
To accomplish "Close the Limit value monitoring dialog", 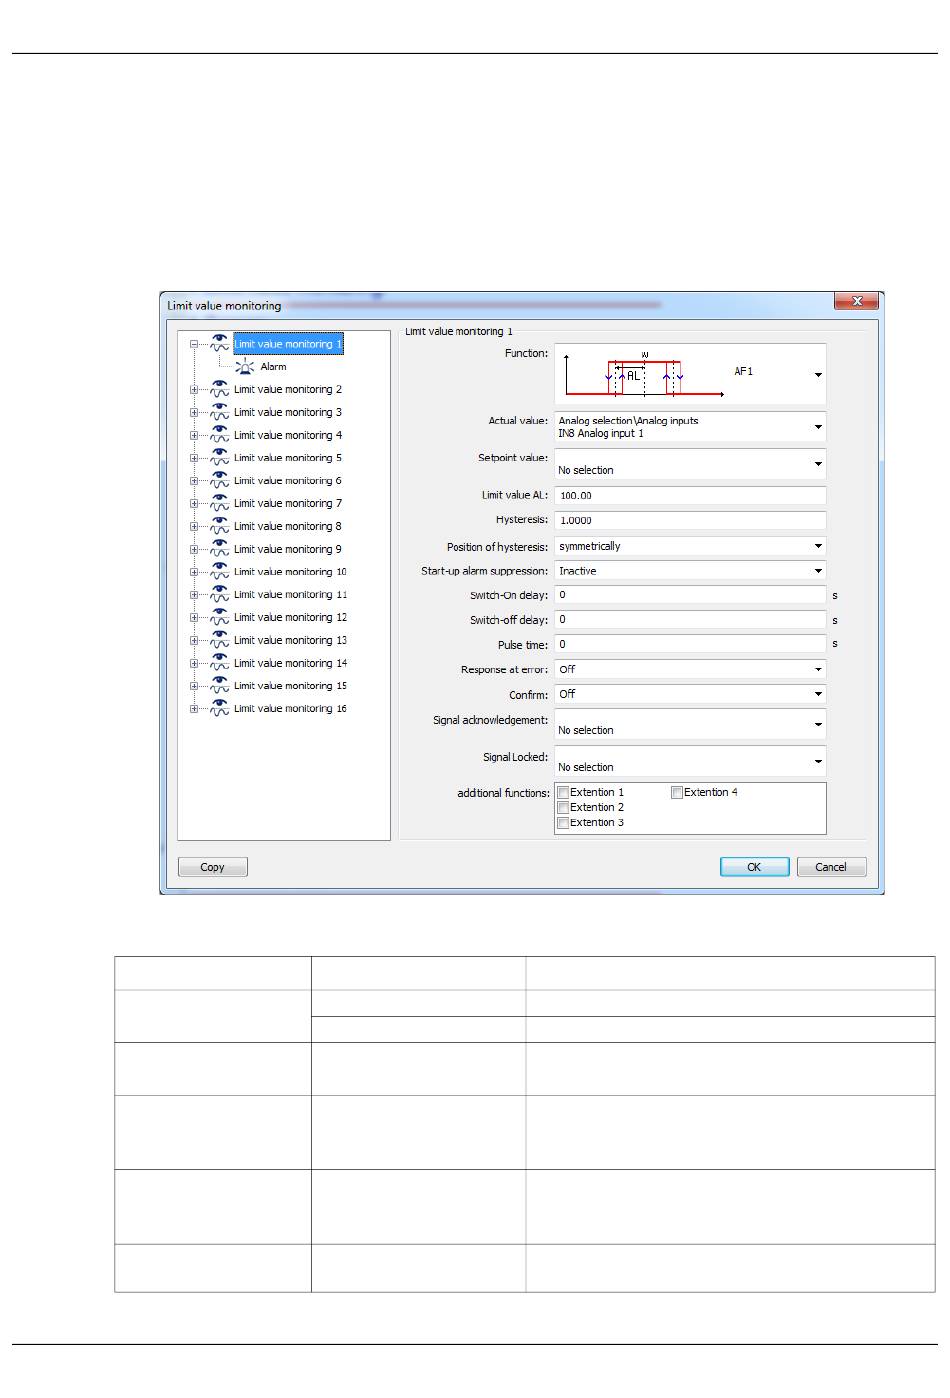I will (856, 301).
